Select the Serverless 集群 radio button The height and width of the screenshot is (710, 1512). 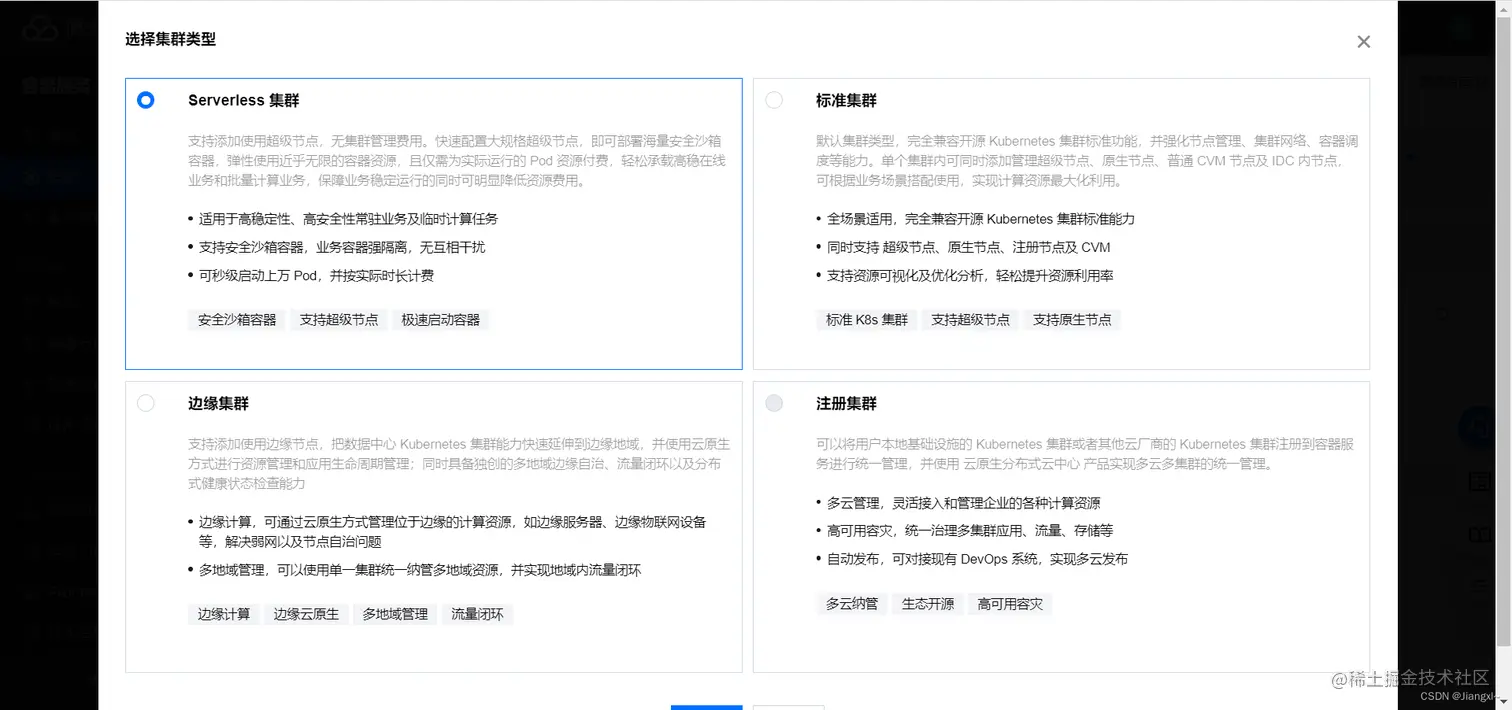146,100
